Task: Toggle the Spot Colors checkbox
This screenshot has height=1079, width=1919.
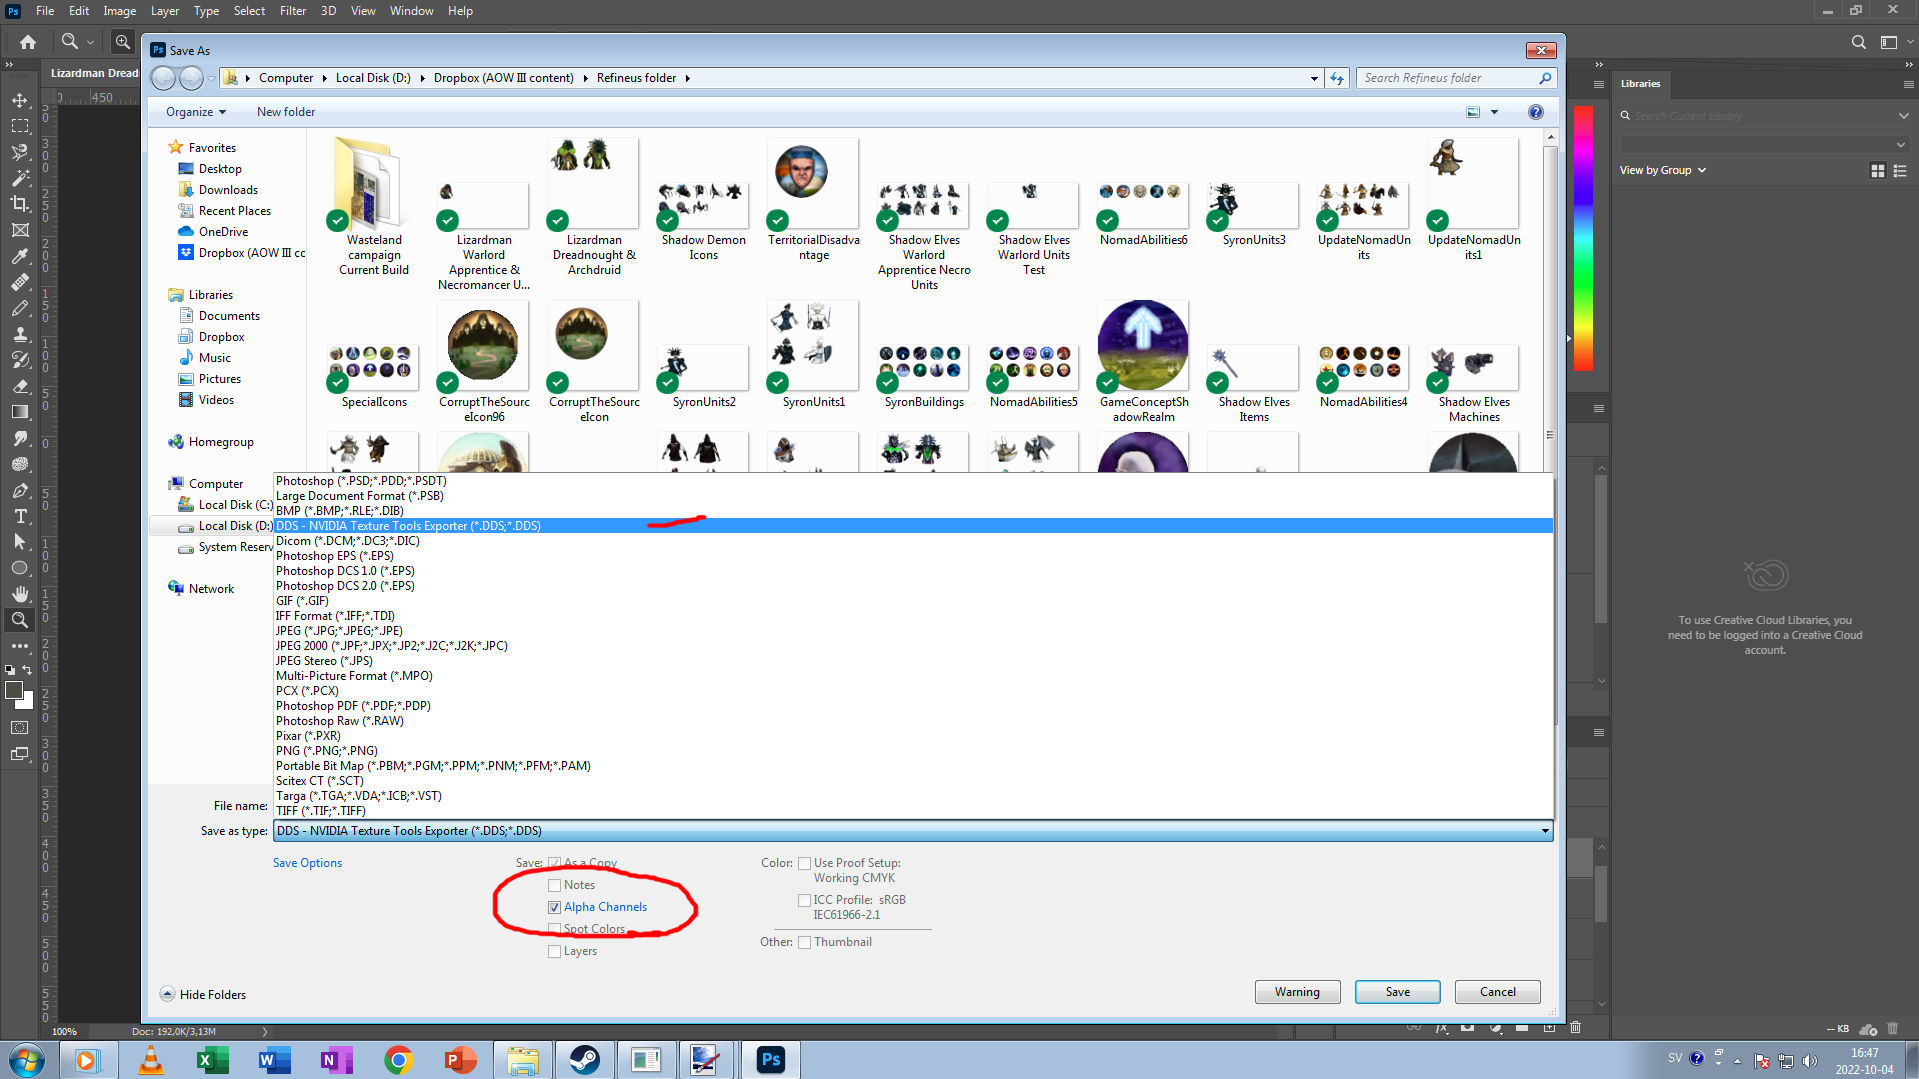Action: click(554, 929)
